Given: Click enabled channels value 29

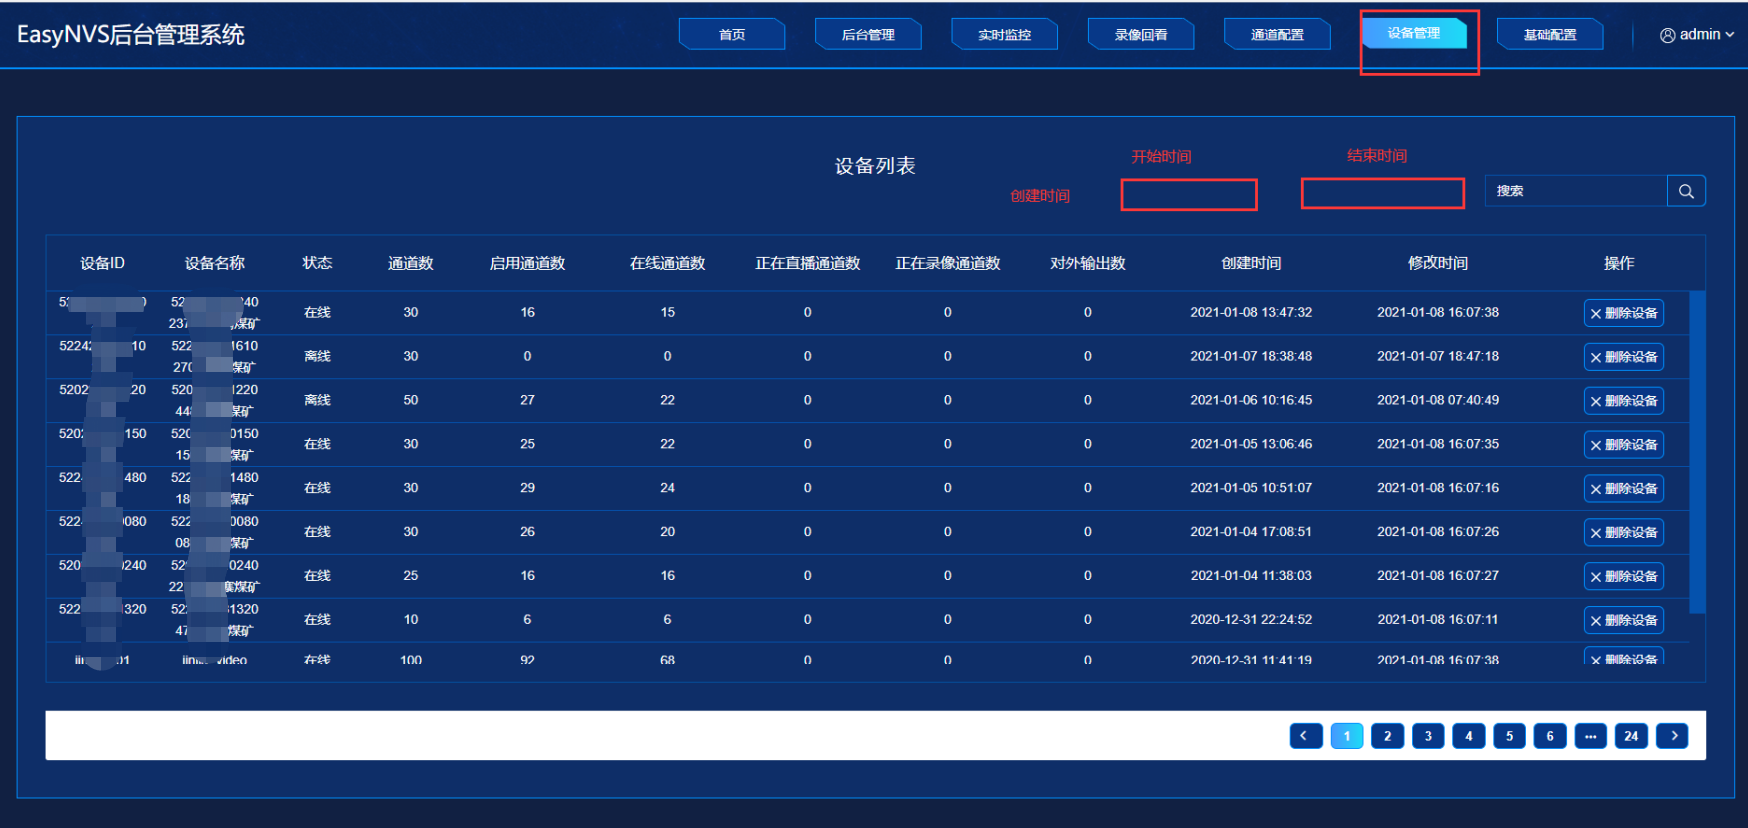Looking at the screenshot, I should 527,488.
